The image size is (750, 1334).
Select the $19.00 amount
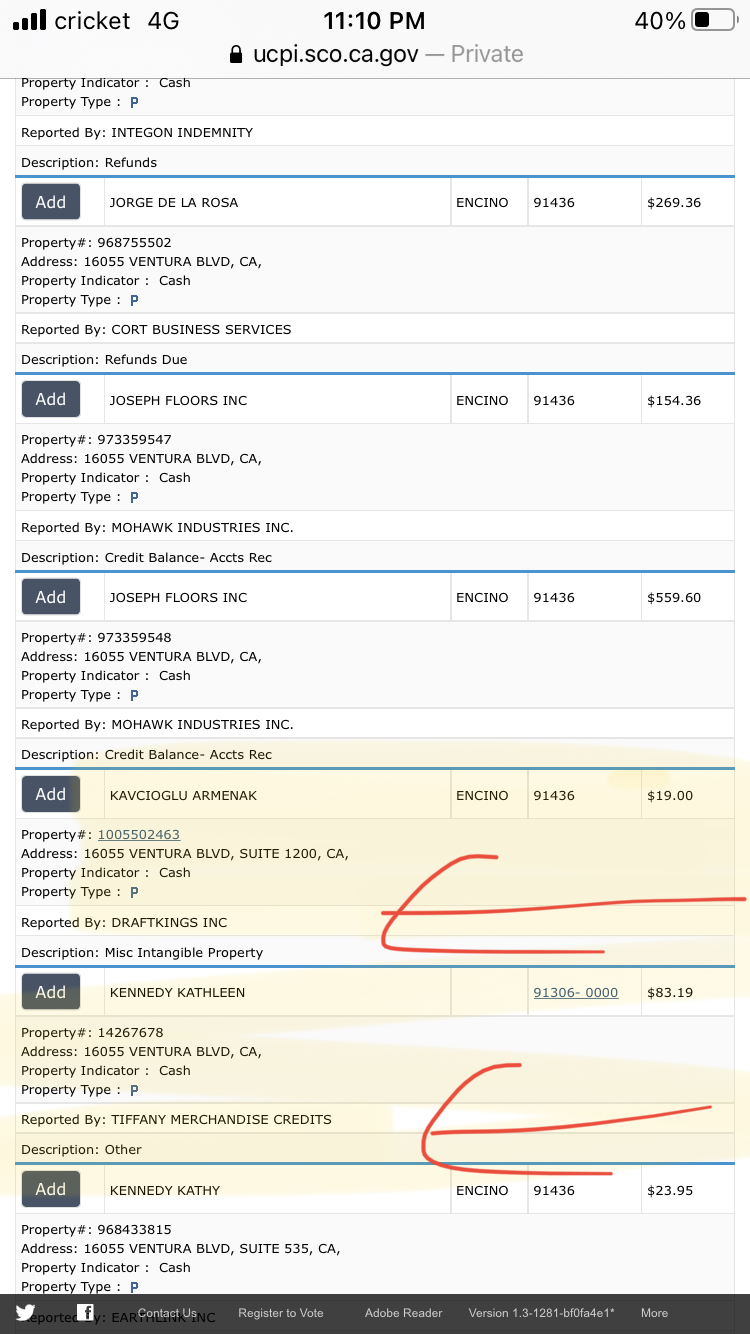click(x=670, y=796)
